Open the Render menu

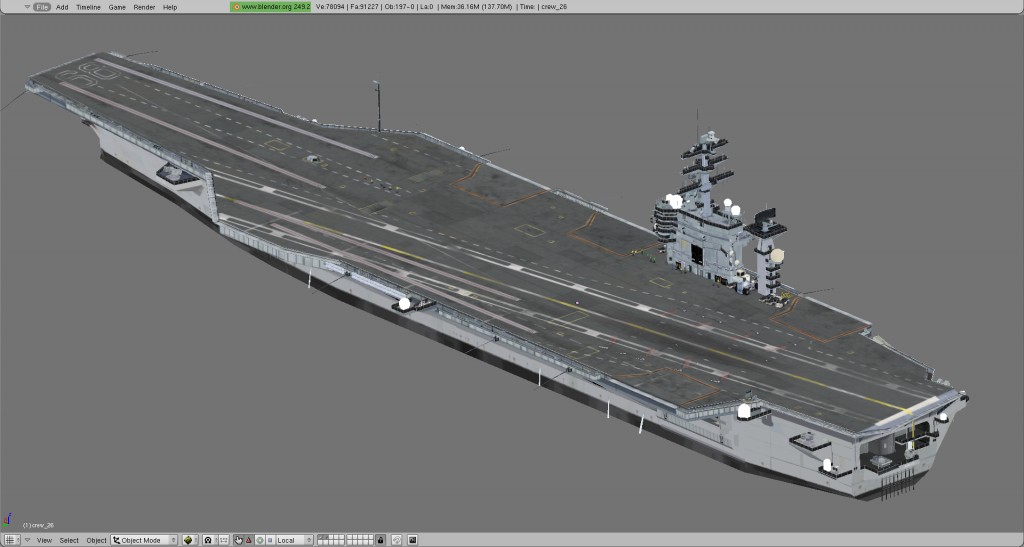(x=144, y=7)
